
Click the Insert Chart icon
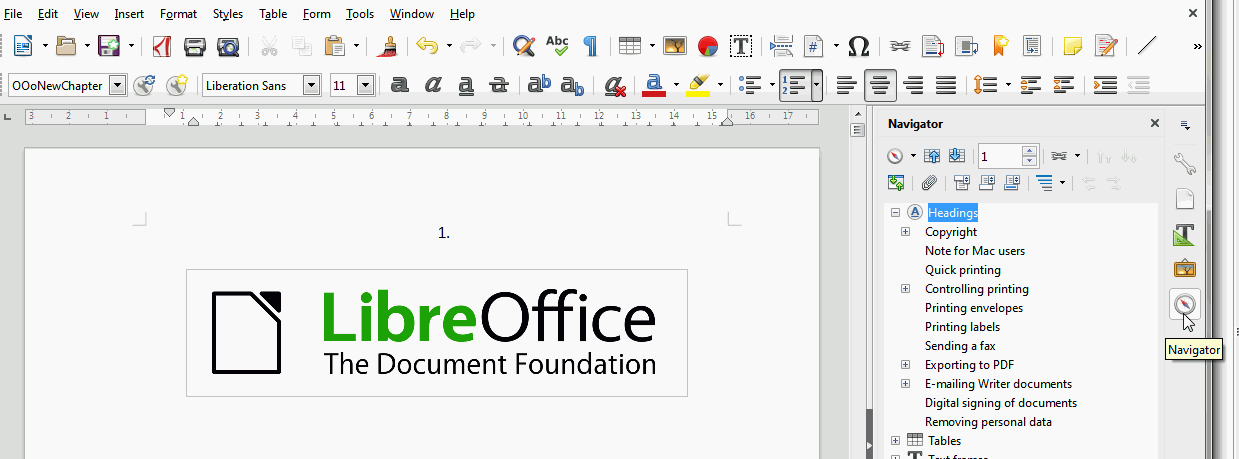[x=708, y=46]
